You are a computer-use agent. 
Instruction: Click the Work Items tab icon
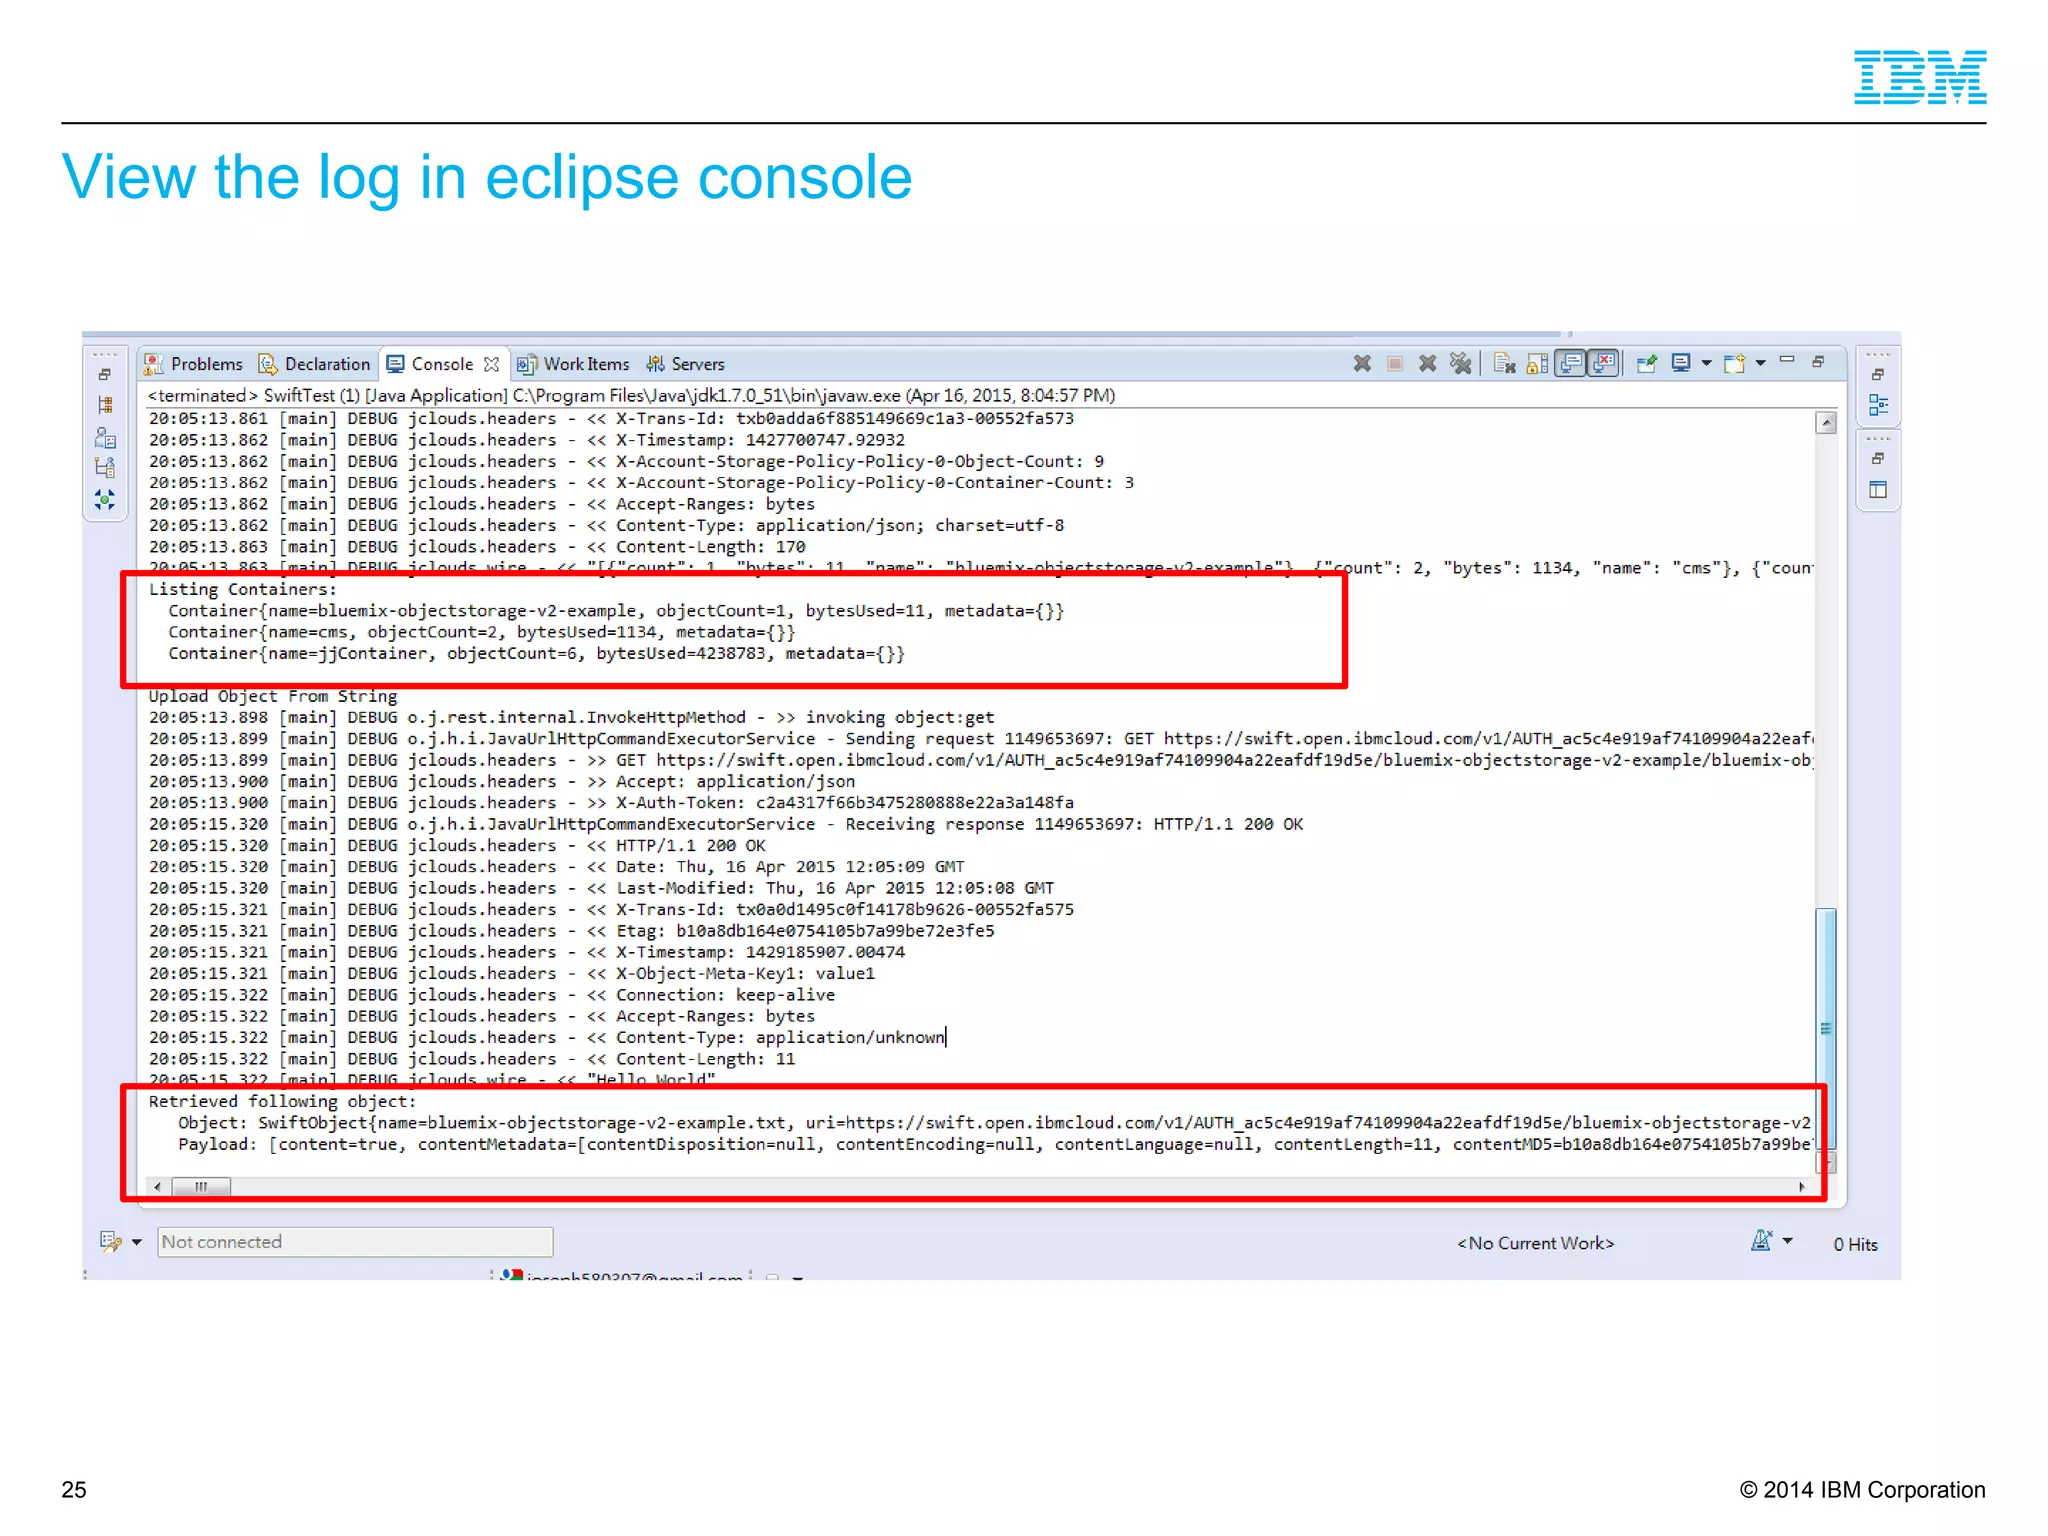[526, 364]
